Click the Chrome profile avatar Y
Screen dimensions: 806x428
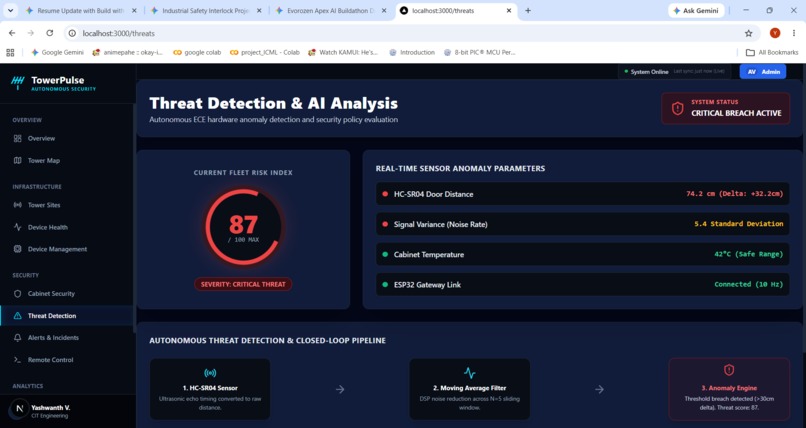click(x=775, y=33)
